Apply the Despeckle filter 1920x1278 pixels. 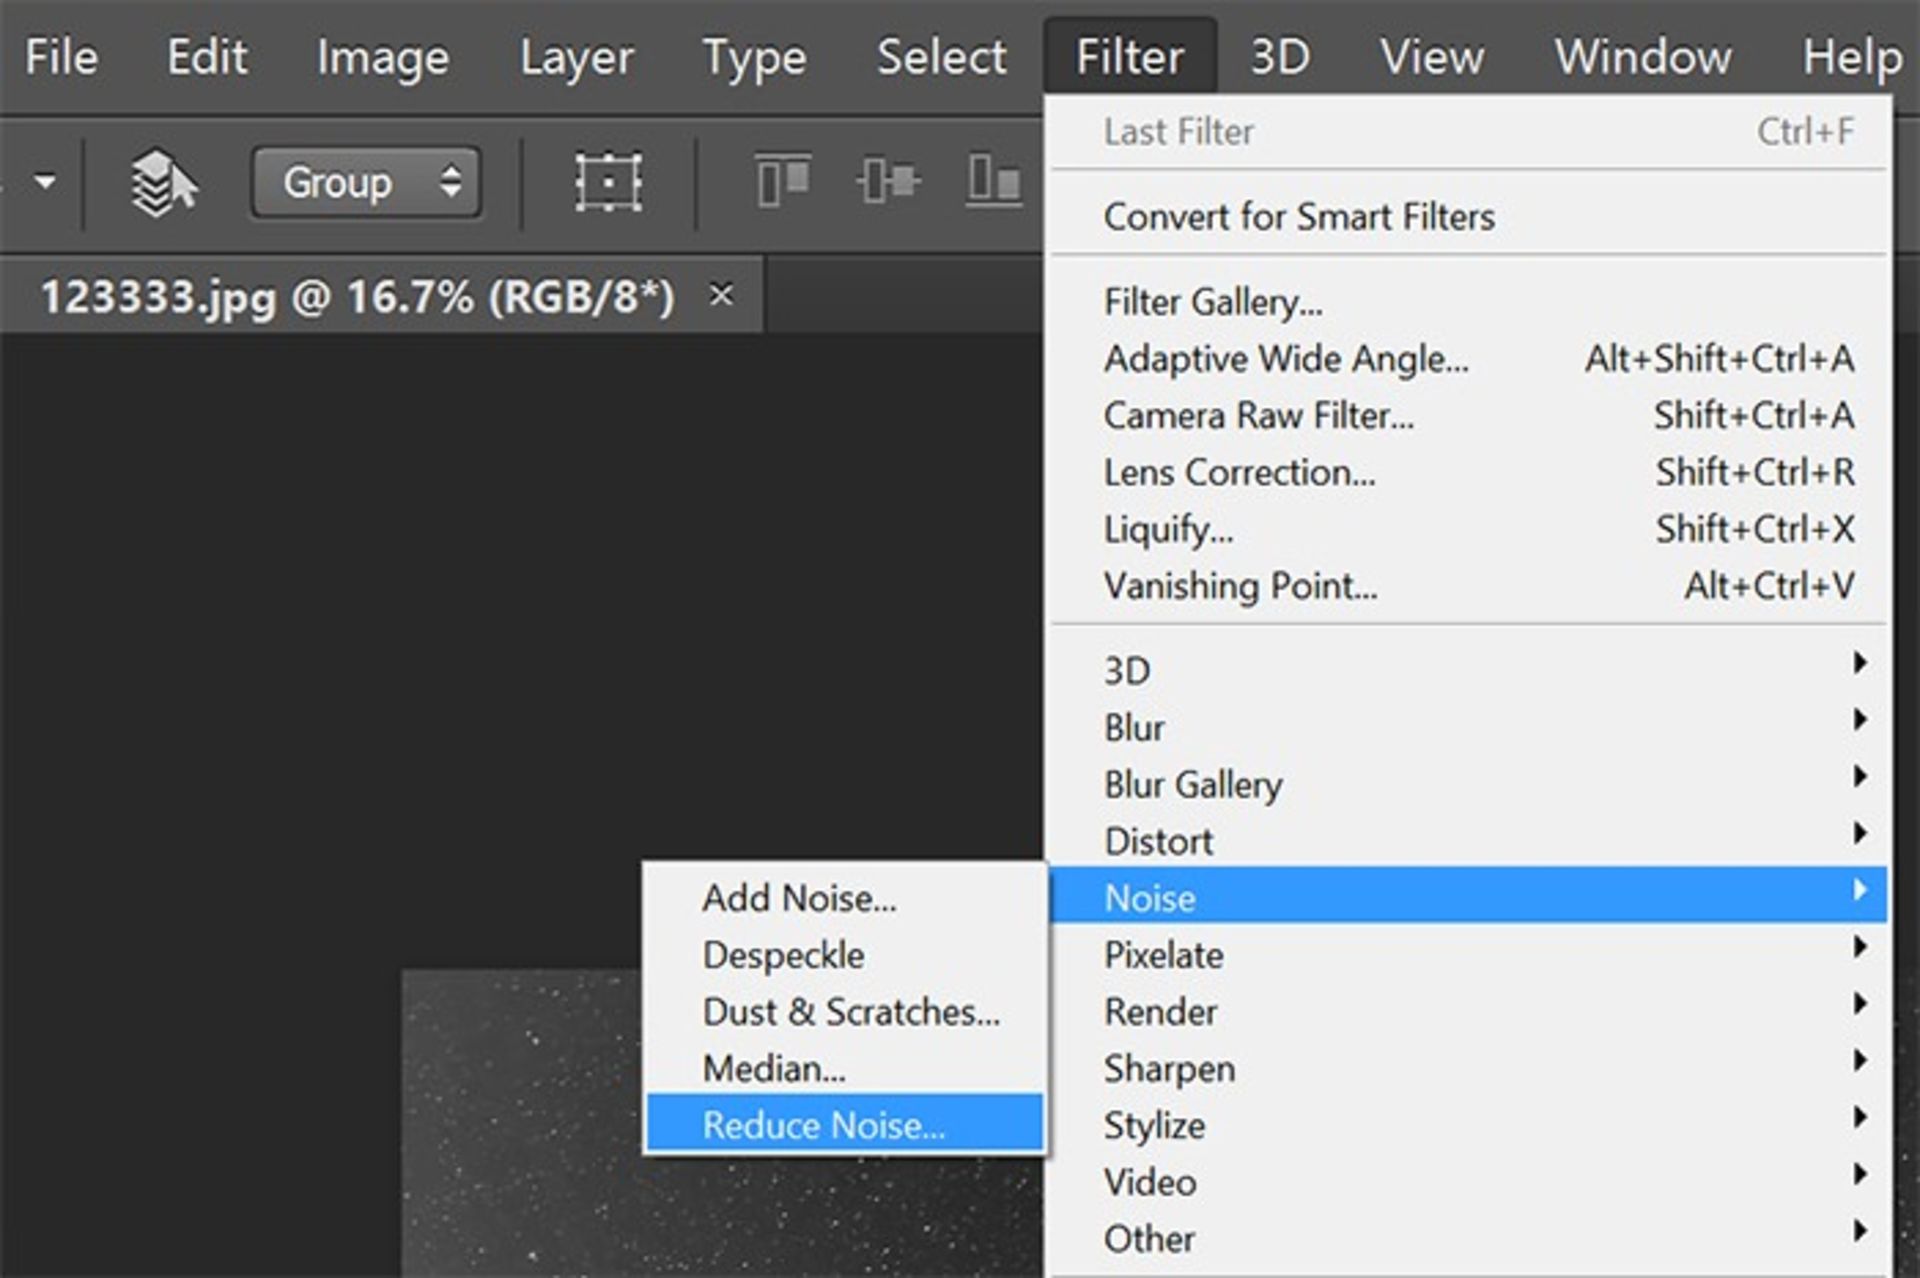point(783,955)
